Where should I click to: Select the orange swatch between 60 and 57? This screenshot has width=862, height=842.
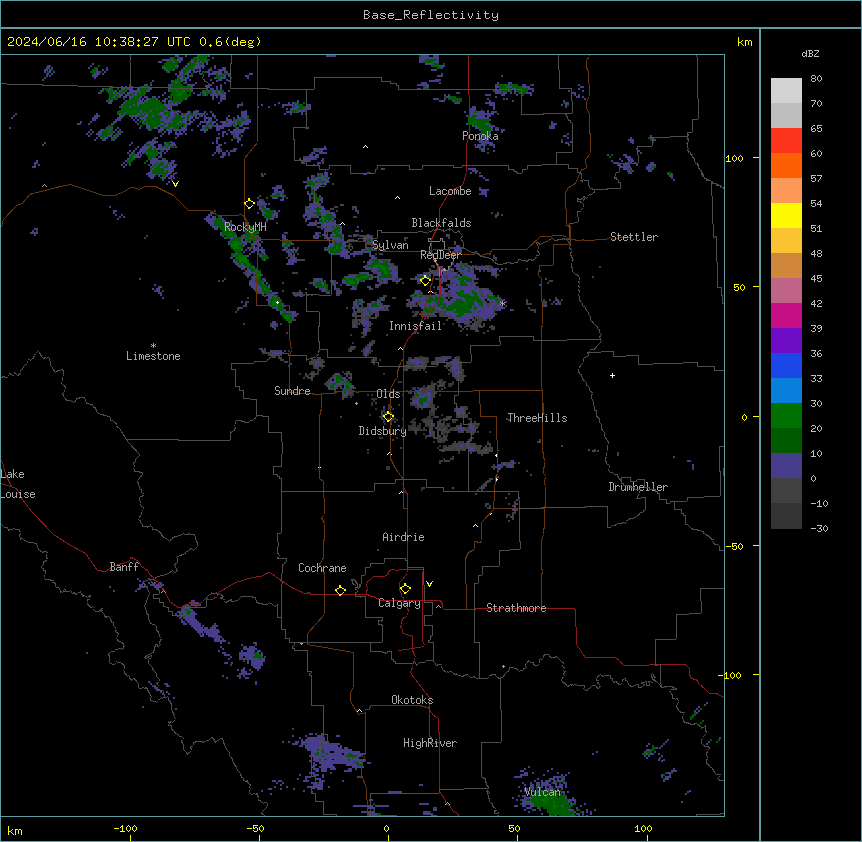tap(786, 165)
